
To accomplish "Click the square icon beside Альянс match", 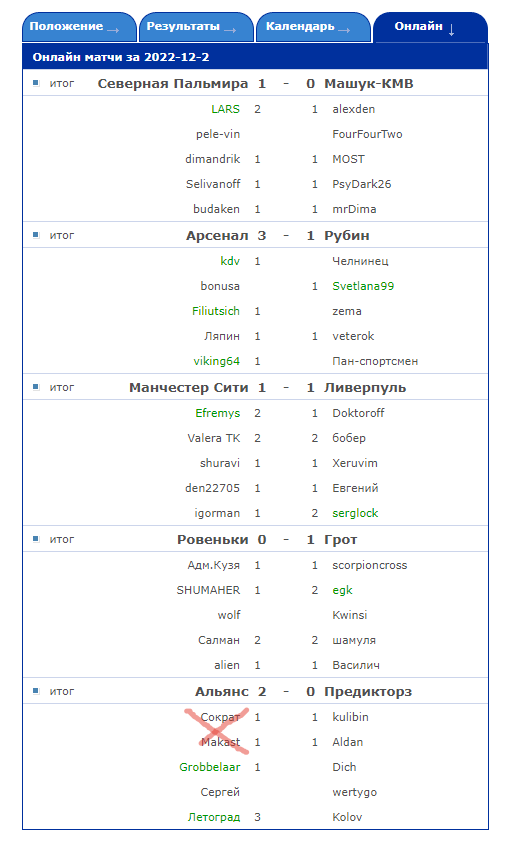I will [36, 691].
